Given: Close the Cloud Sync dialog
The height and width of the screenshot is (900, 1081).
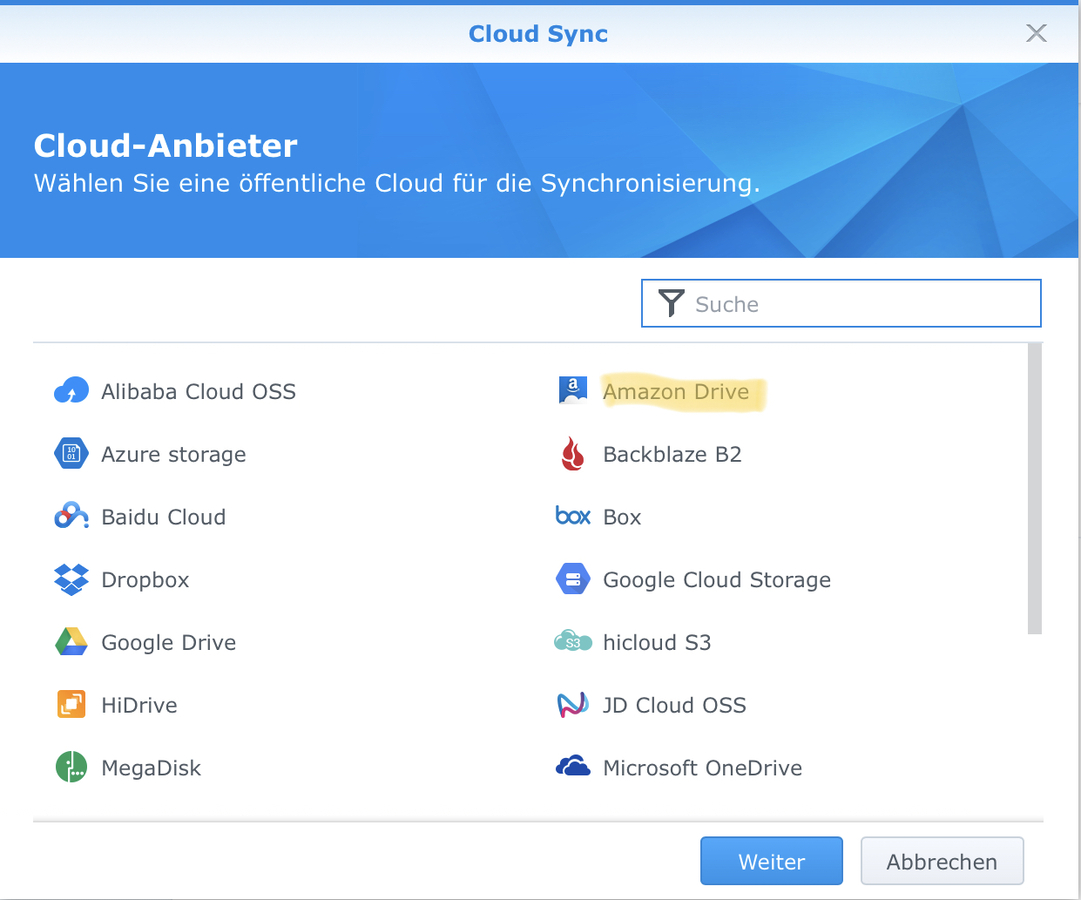Looking at the screenshot, I should 1036,33.
